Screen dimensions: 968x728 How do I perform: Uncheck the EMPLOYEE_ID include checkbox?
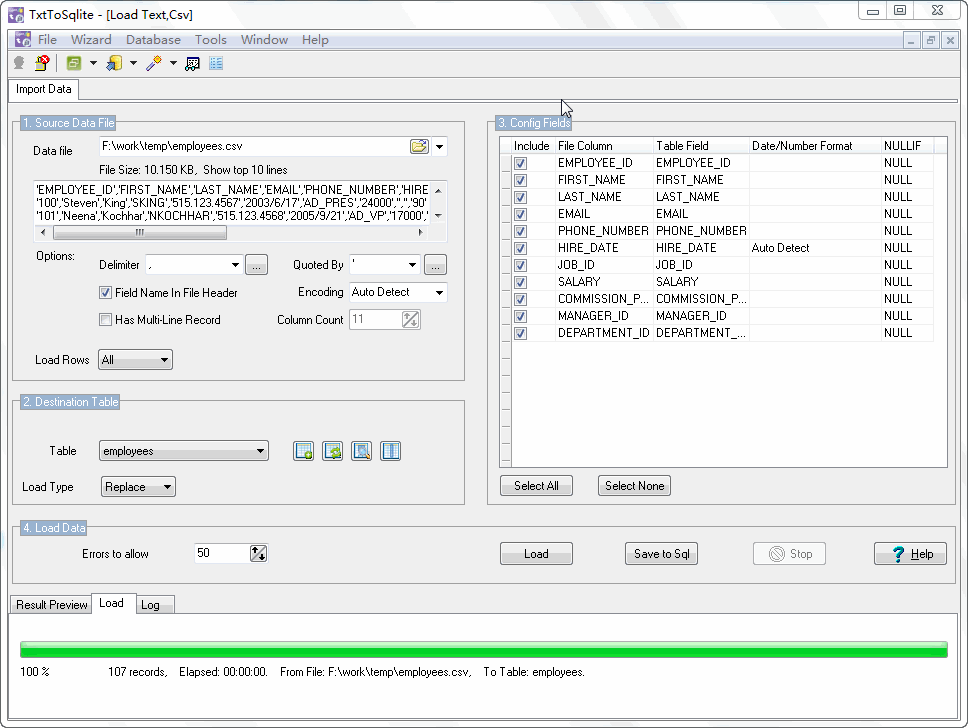click(x=520, y=164)
